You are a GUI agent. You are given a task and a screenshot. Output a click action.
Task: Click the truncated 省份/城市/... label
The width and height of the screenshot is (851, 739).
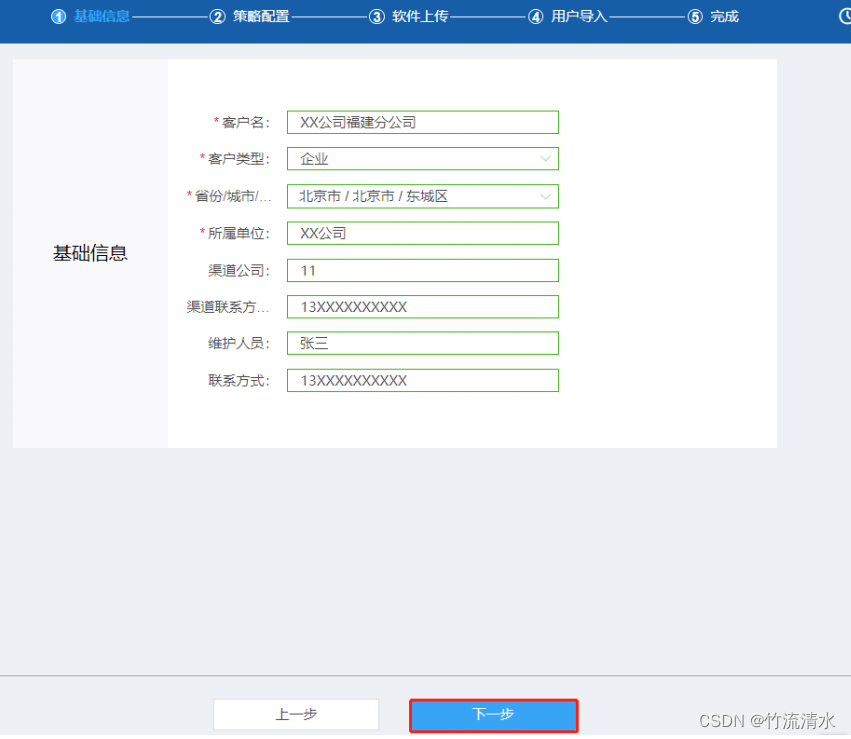click(x=232, y=196)
